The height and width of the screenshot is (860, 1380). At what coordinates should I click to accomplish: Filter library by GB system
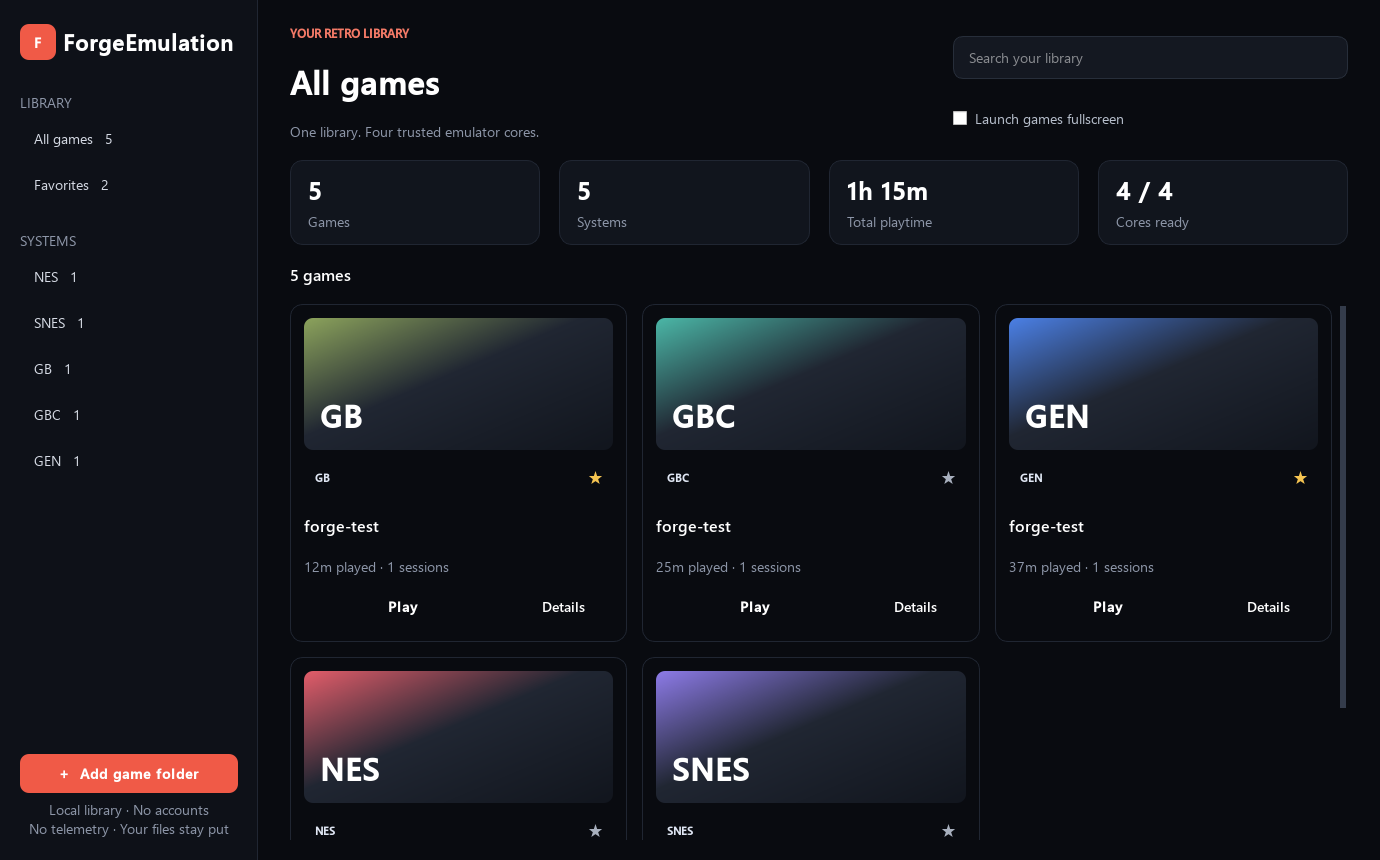pos(129,369)
